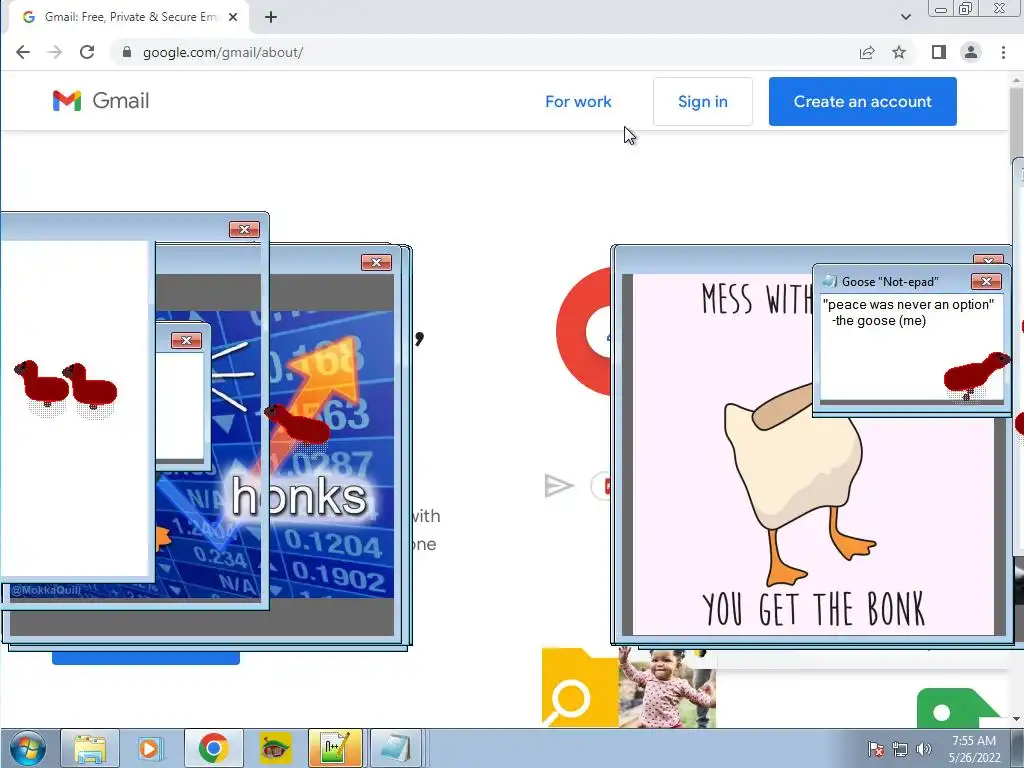Close the Goose "Not-epad" window

(x=986, y=281)
